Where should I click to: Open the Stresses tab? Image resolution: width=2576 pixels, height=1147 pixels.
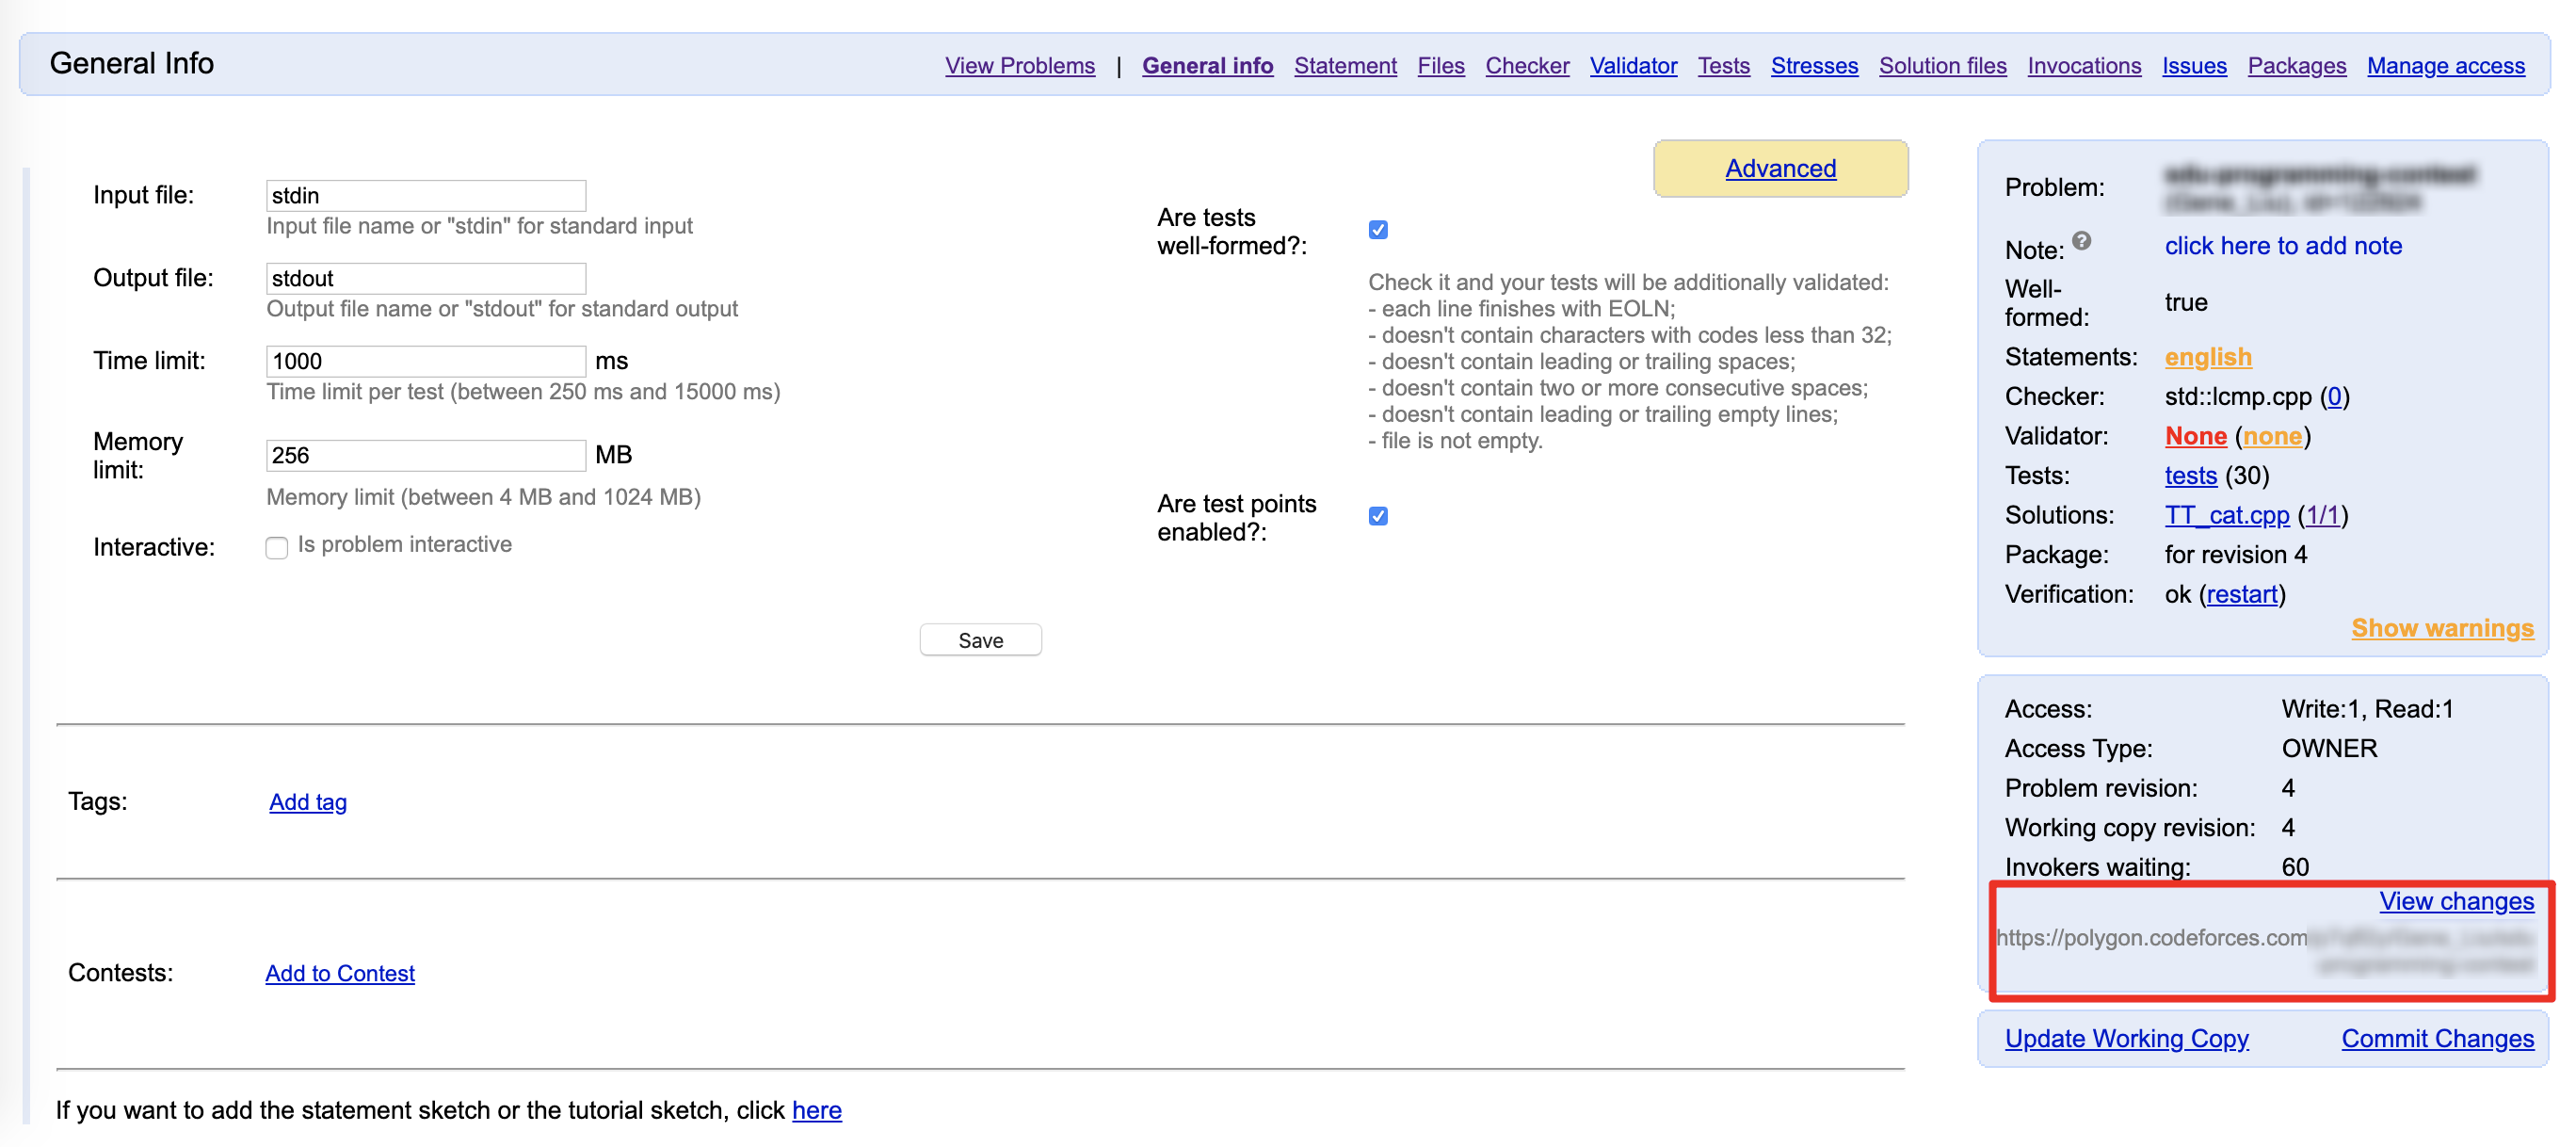[1814, 66]
